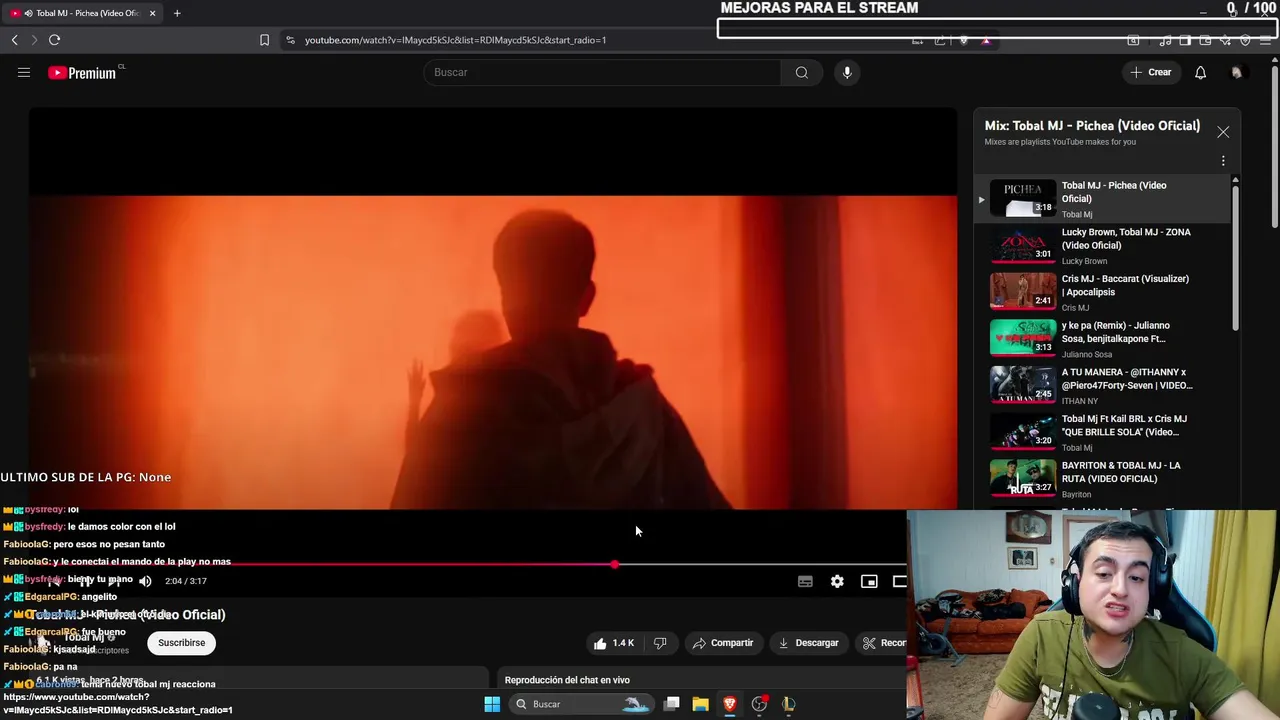This screenshot has width=1280, height=720.
Task: Share the video via Compartir
Action: pos(722,643)
